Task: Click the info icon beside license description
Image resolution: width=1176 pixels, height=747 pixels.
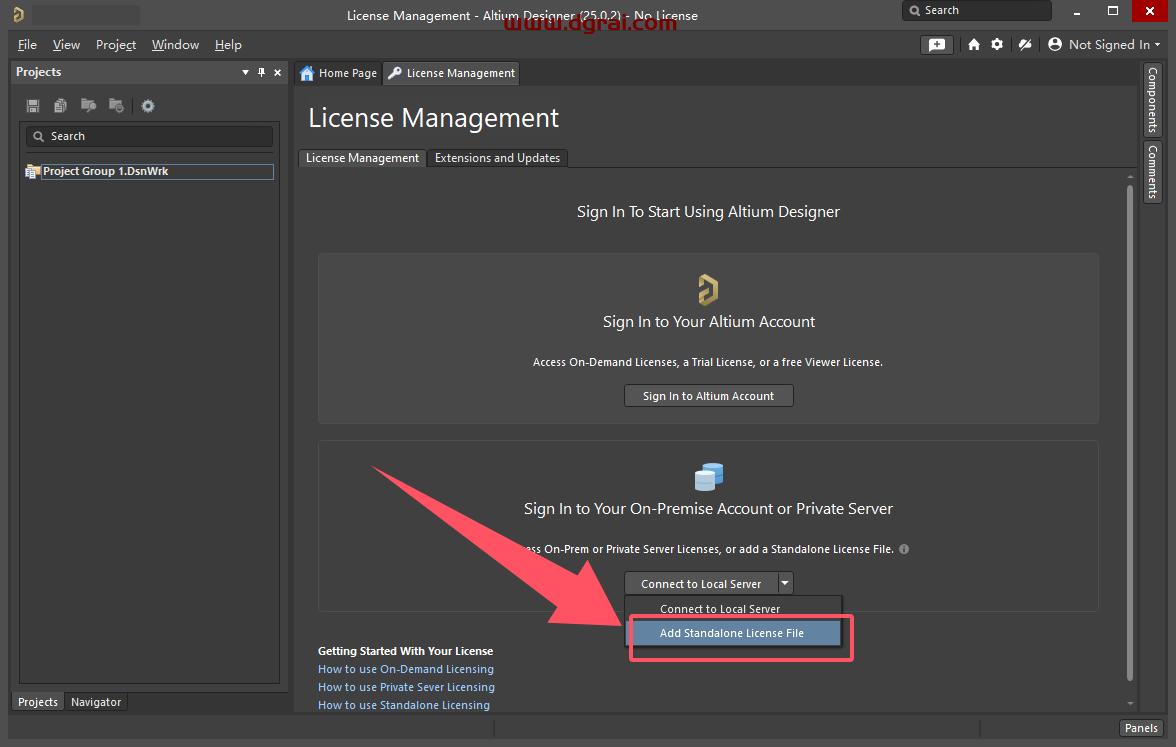Action: click(x=904, y=549)
